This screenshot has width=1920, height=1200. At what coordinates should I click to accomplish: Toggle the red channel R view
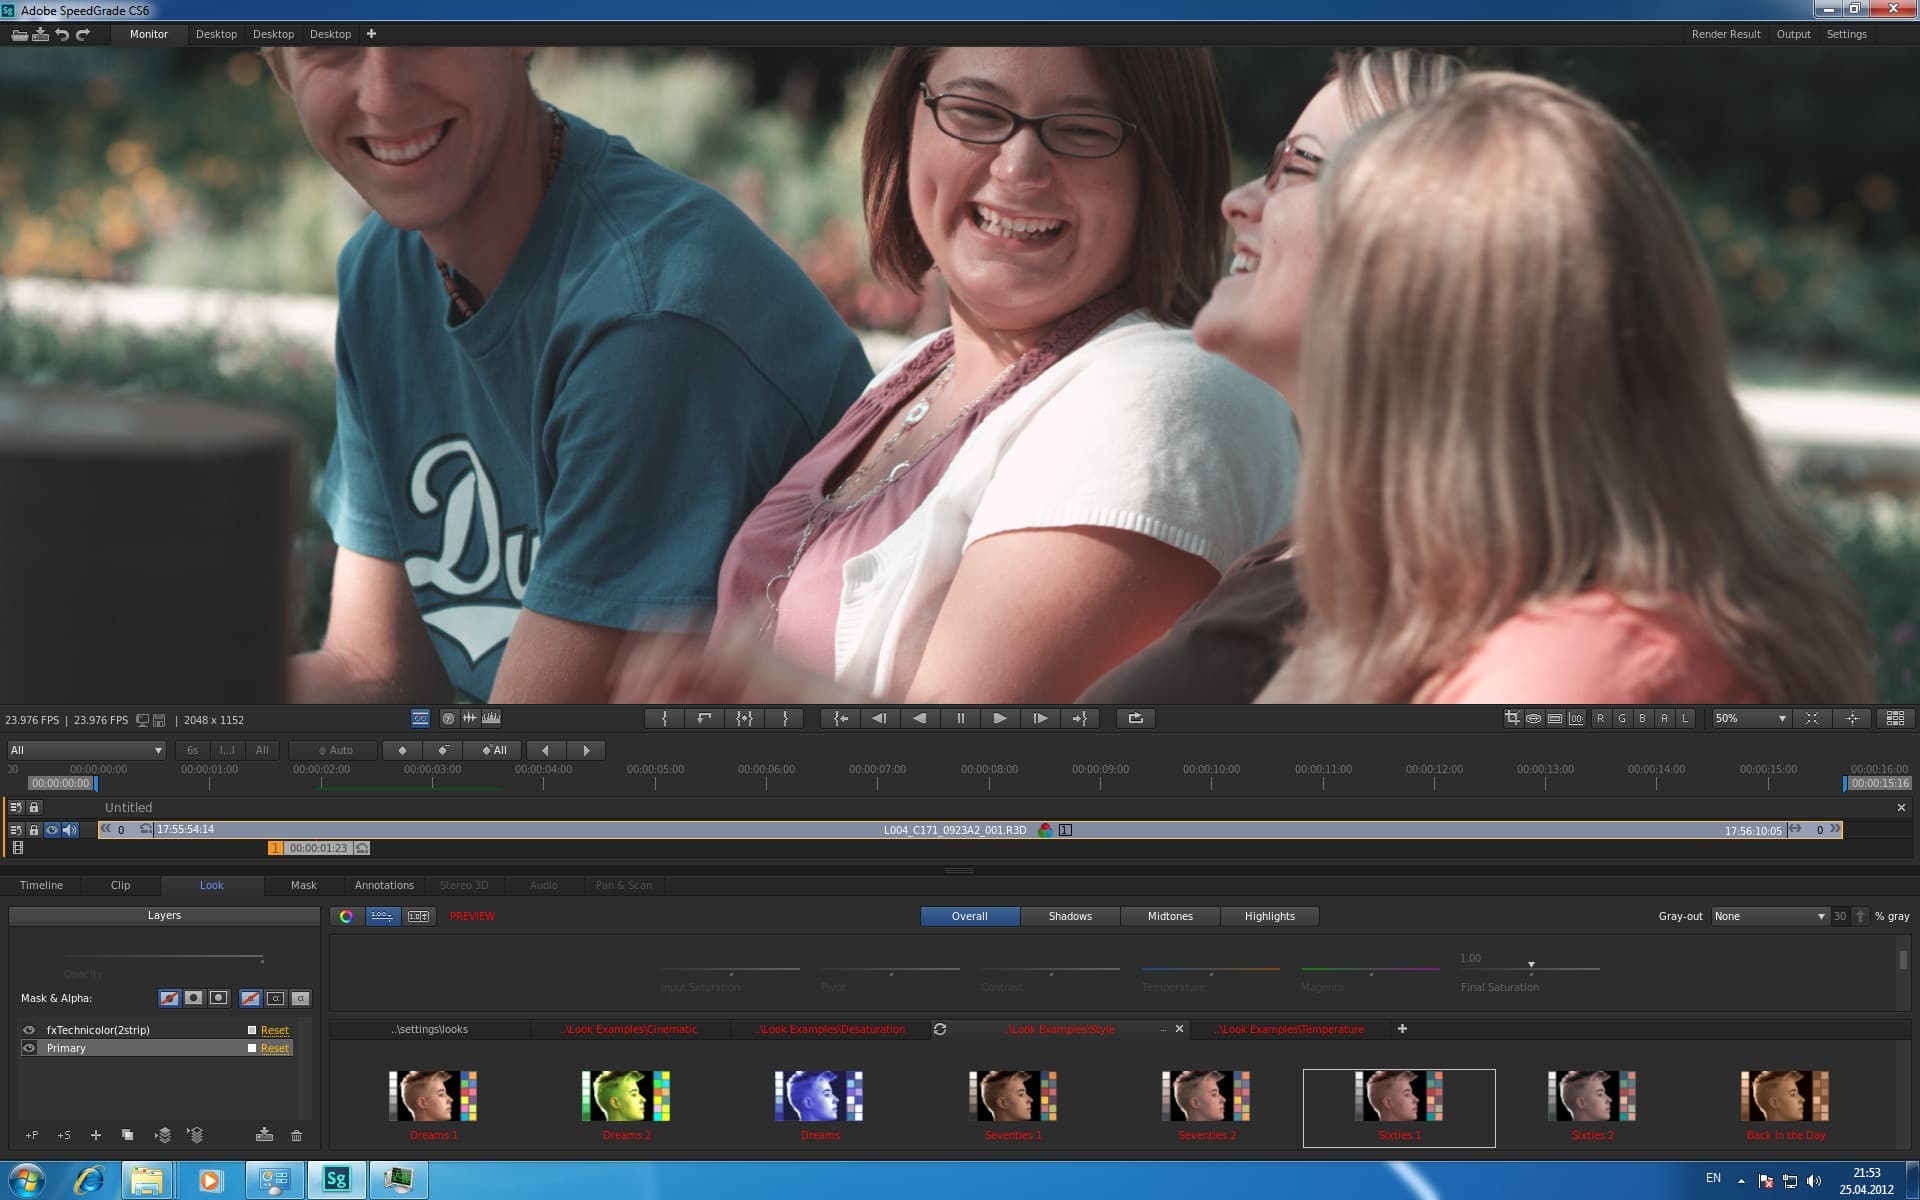[1600, 718]
